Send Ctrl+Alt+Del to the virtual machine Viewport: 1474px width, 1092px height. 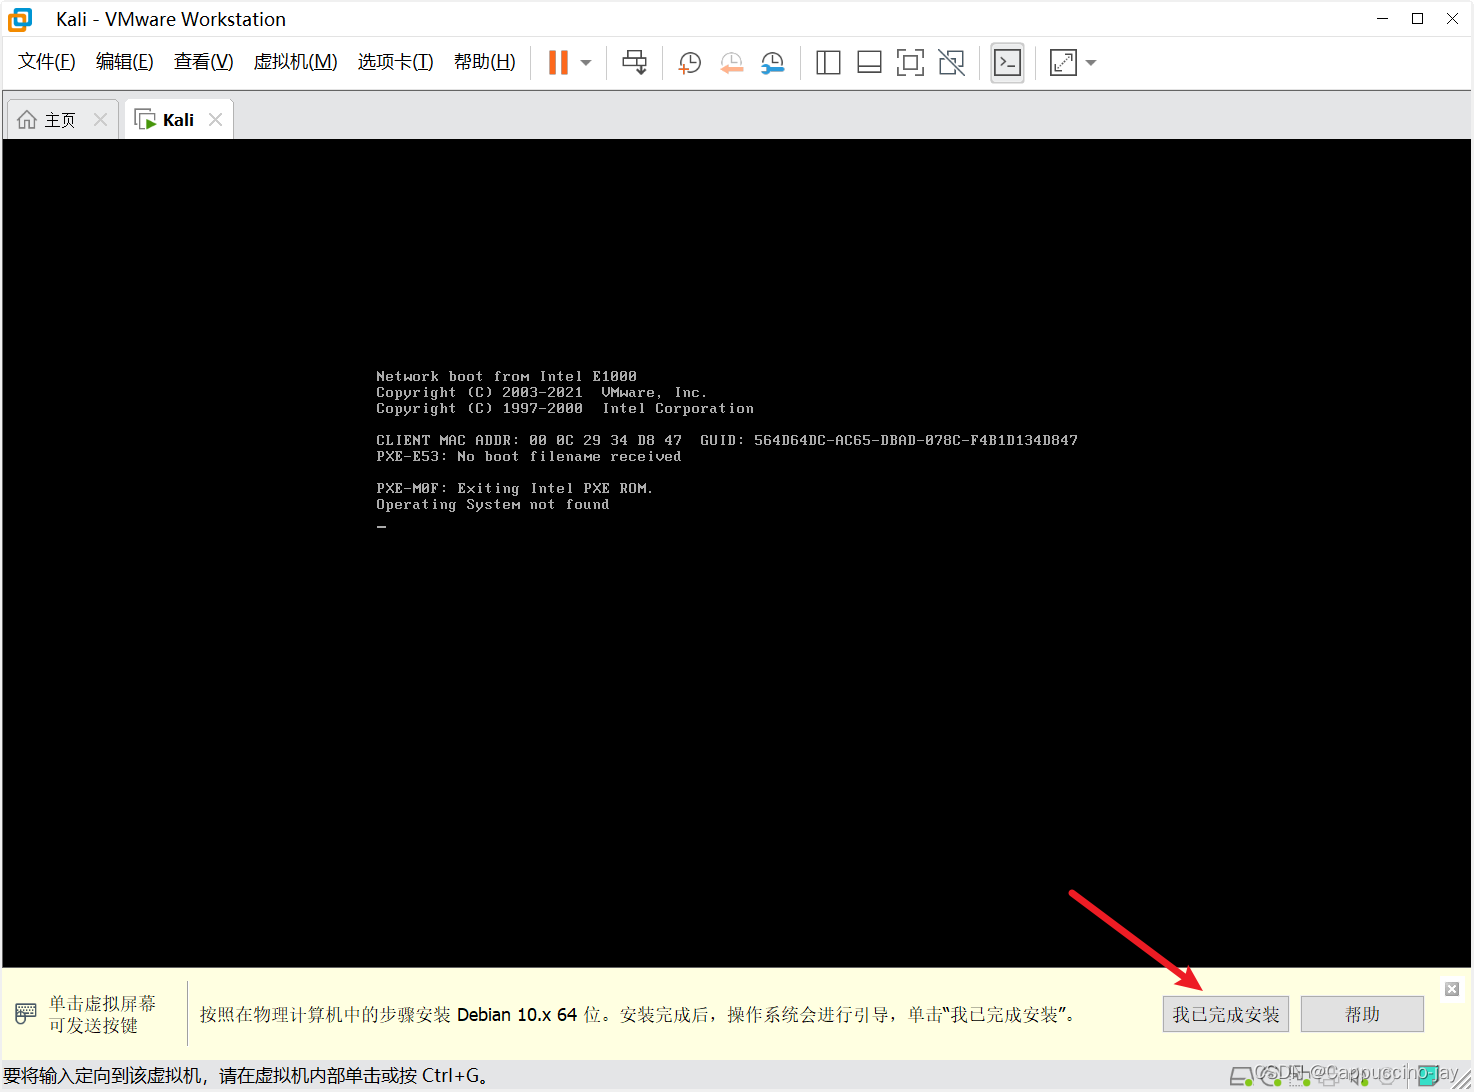tap(634, 63)
